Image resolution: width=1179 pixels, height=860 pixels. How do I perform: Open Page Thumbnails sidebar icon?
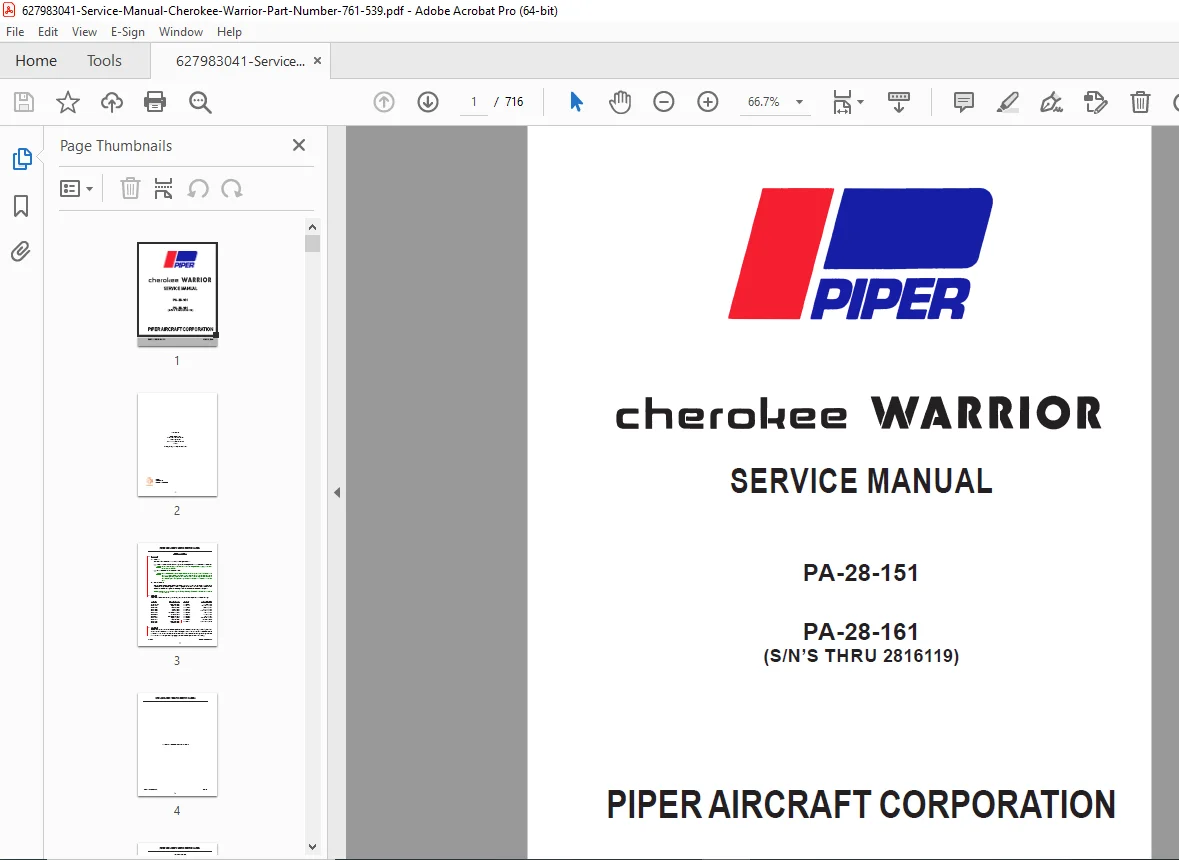(x=22, y=159)
